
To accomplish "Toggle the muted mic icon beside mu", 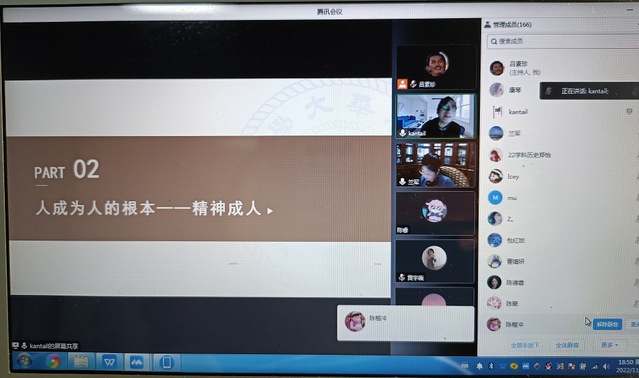I will click(637, 198).
